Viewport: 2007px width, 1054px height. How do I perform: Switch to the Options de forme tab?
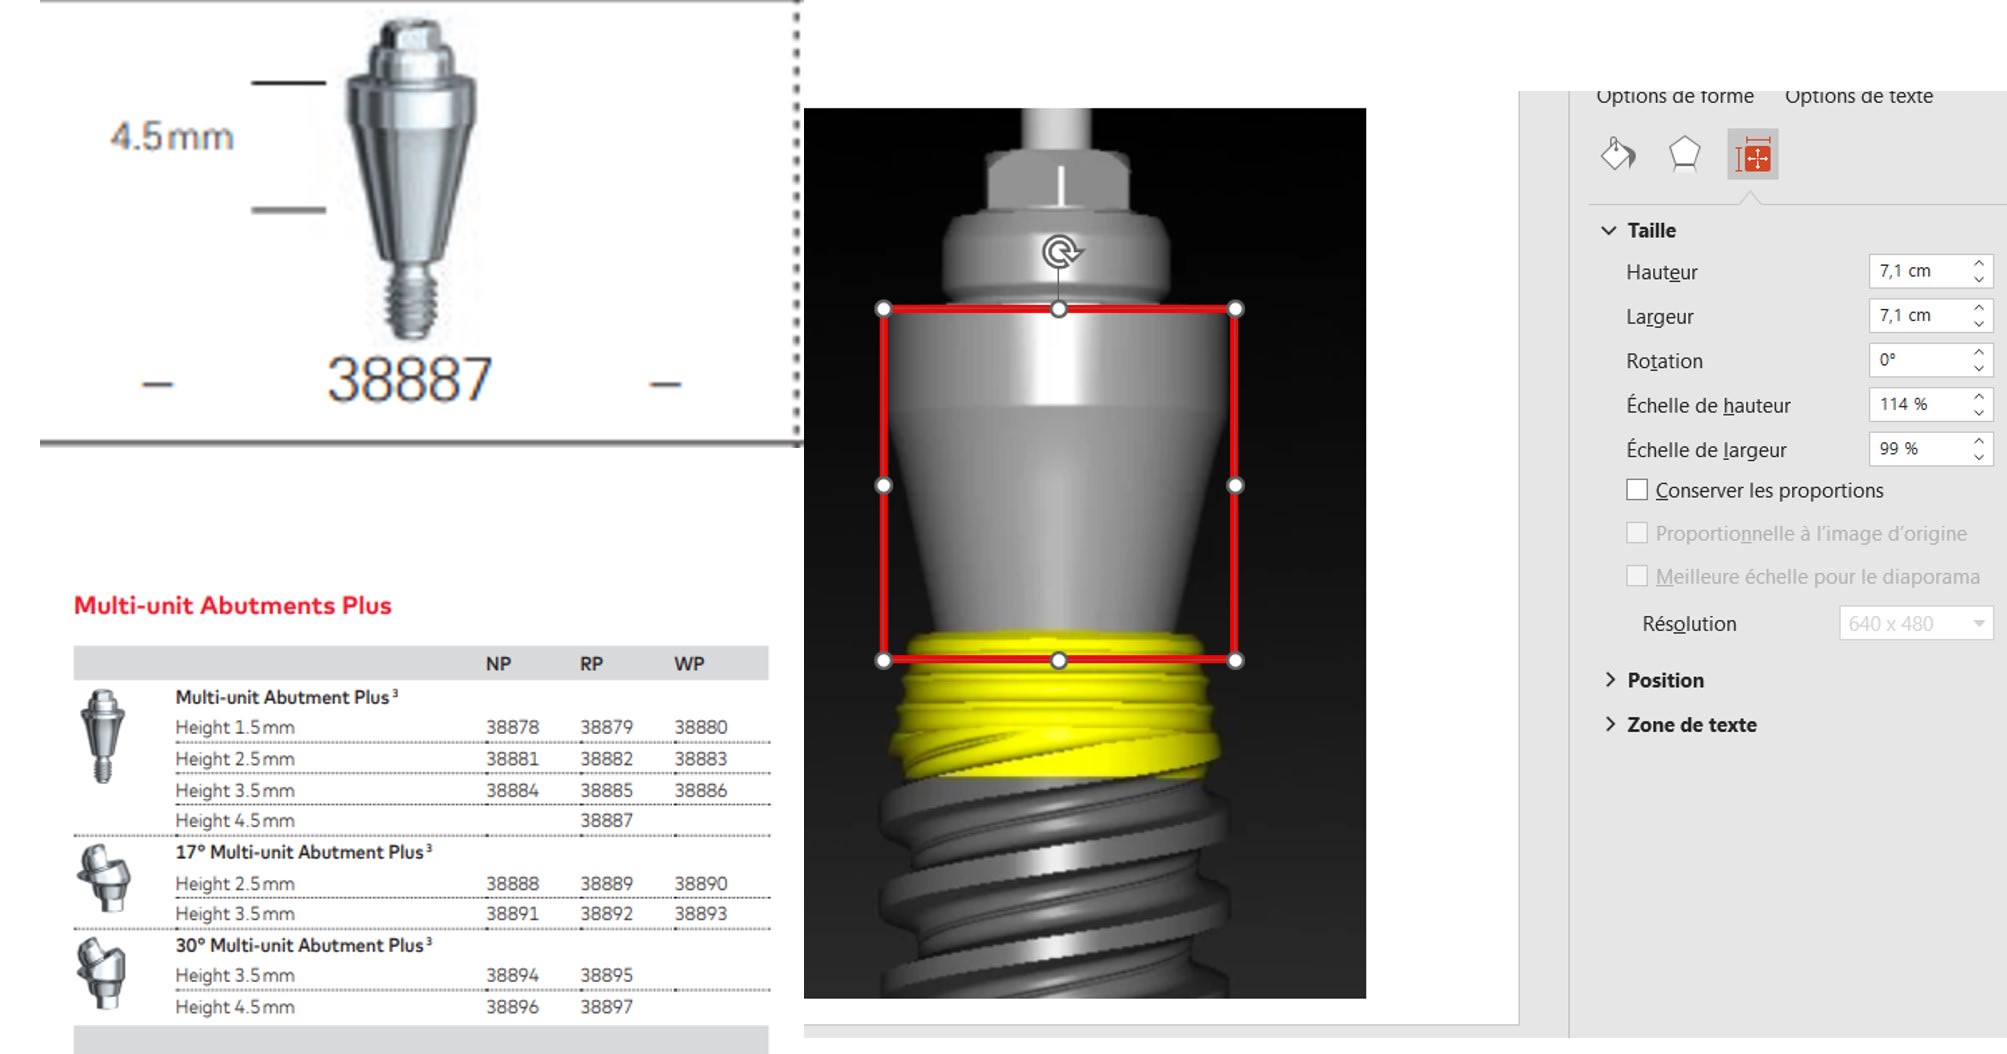pyautogui.click(x=1674, y=97)
